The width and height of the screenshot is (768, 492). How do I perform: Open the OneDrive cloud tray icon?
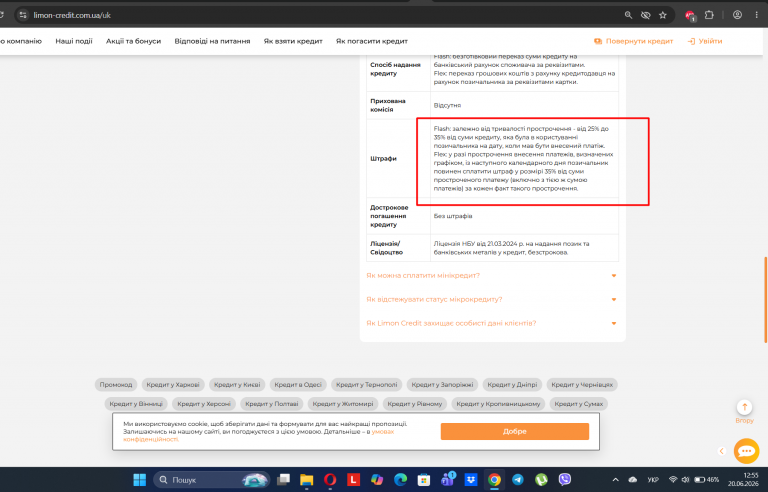[x=633, y=480]
